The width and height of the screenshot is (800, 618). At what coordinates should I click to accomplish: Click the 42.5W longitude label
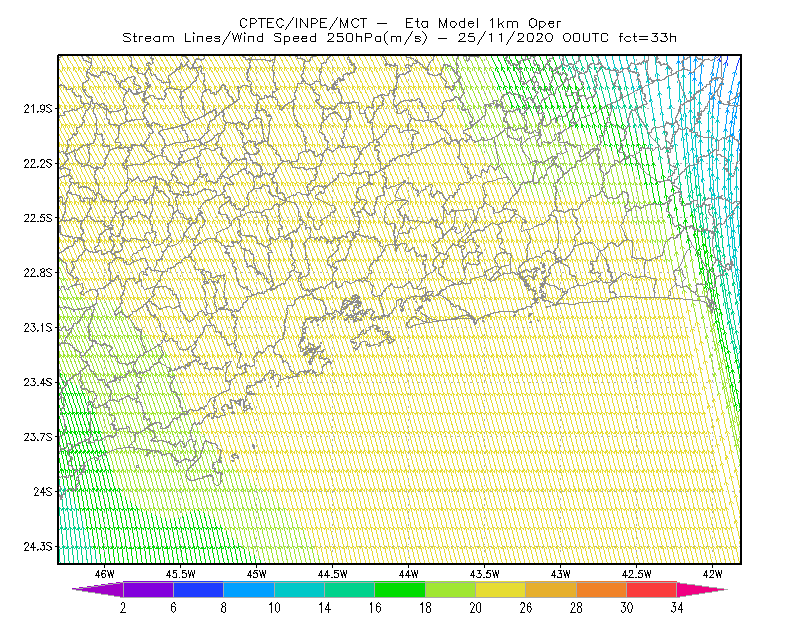636,574
